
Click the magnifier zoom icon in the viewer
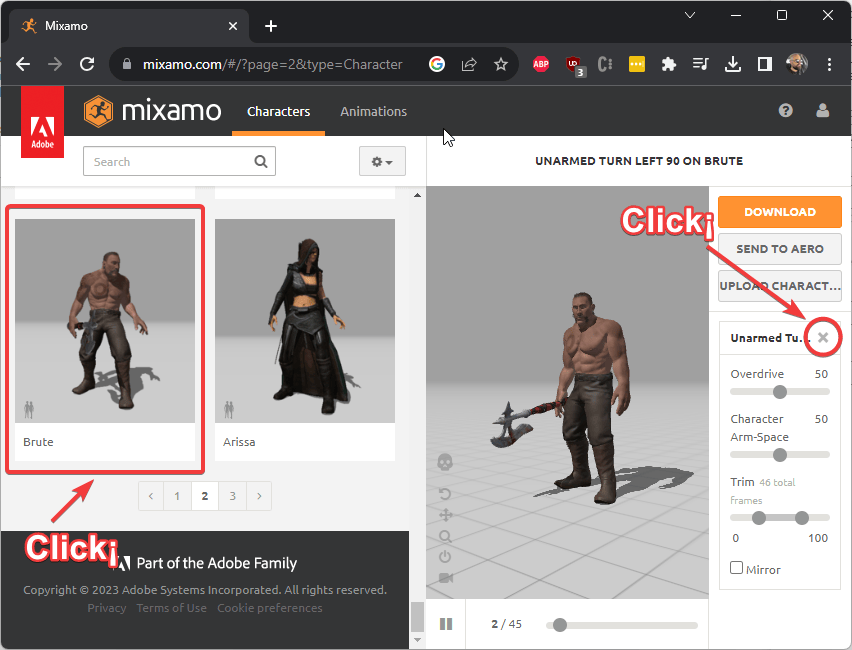[x=446, y=537]
